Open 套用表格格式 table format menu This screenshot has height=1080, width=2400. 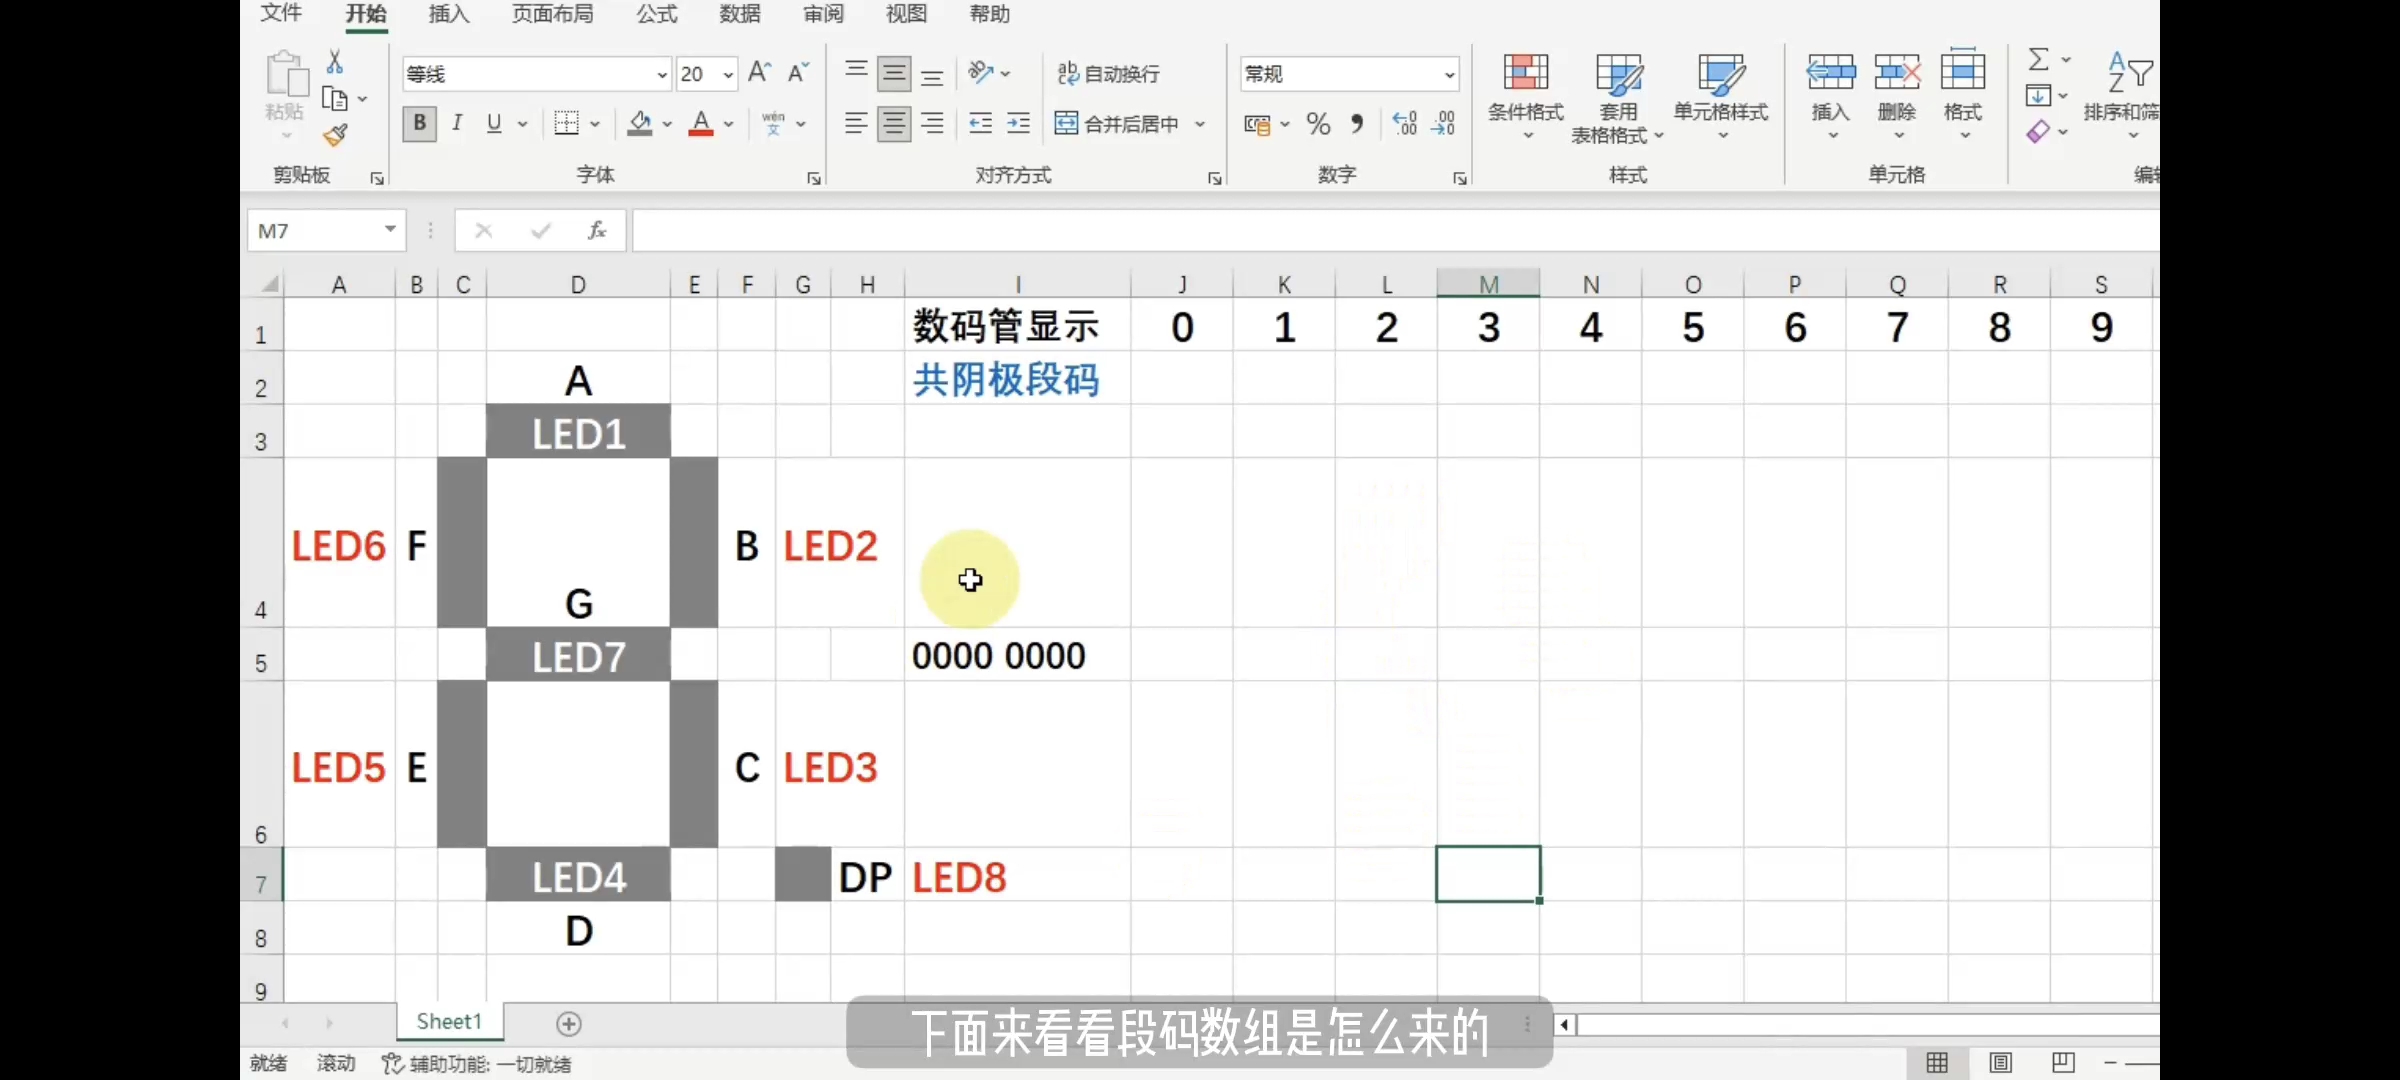point(1618,97)
